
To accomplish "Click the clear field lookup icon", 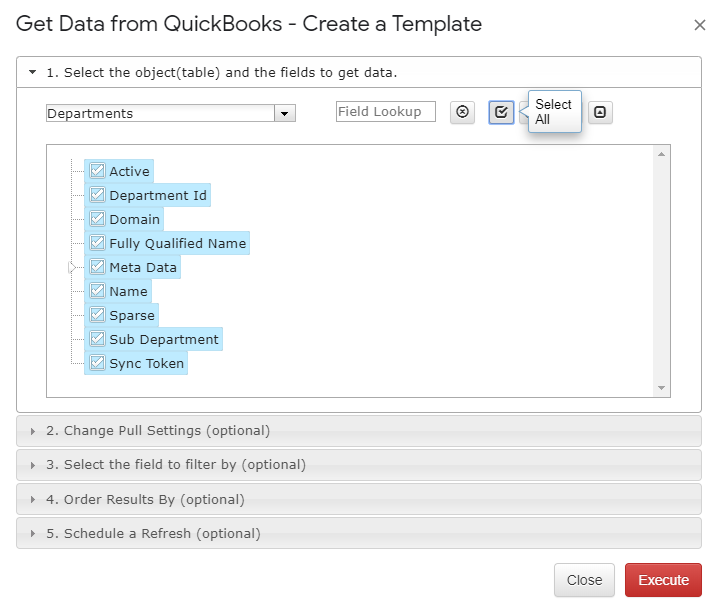I will pyautogui.click(x=462, y=112).
